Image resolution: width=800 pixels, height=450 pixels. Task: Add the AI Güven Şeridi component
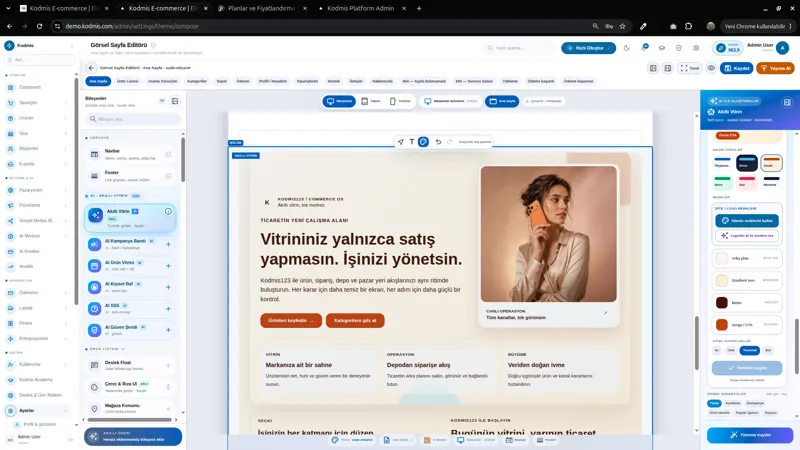(168, 330)
